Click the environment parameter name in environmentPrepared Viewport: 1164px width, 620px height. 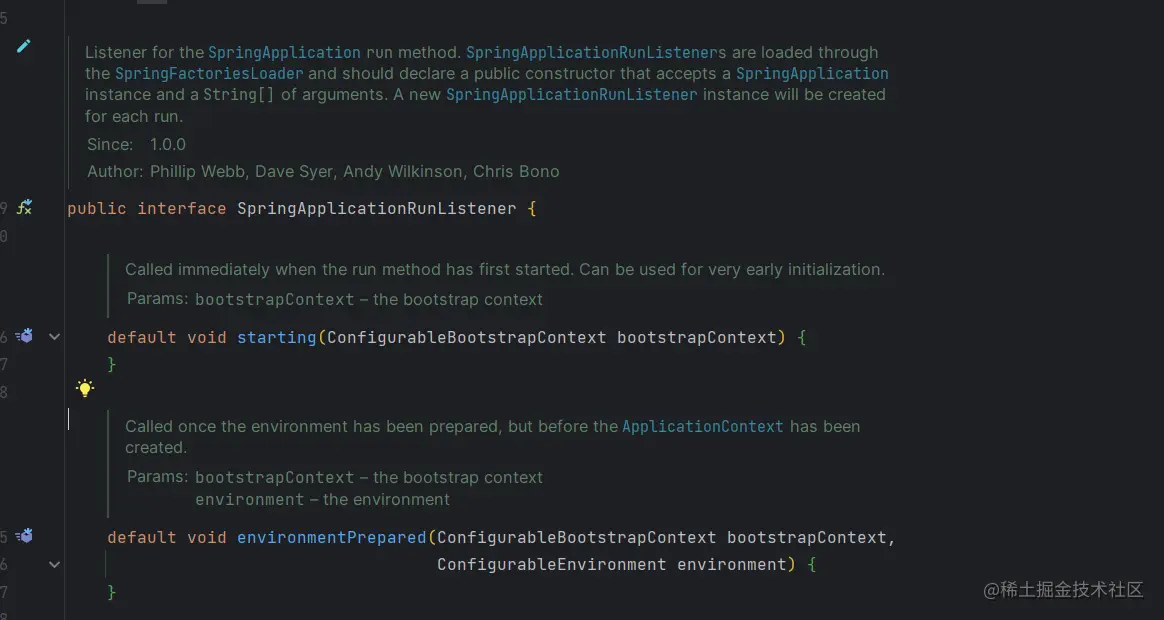(731, 565)
